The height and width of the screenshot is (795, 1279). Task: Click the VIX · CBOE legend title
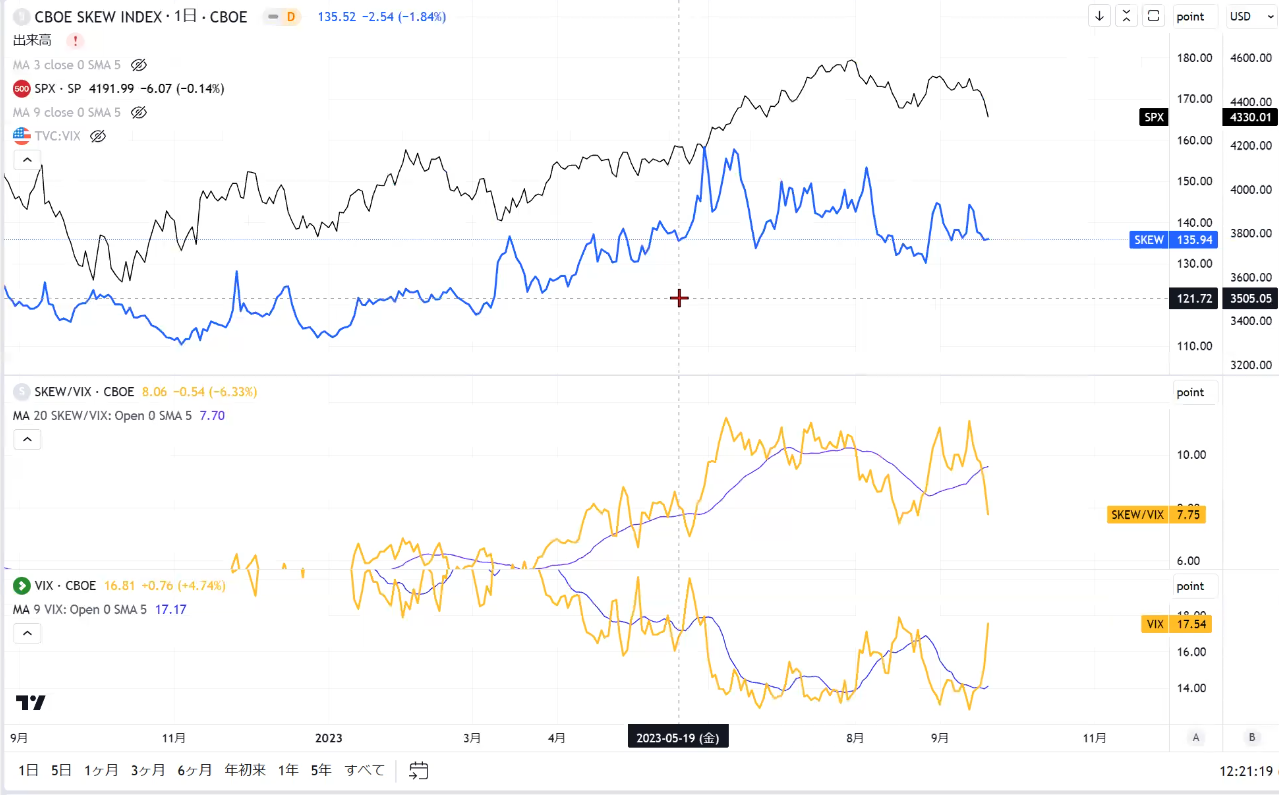(65, 586)
